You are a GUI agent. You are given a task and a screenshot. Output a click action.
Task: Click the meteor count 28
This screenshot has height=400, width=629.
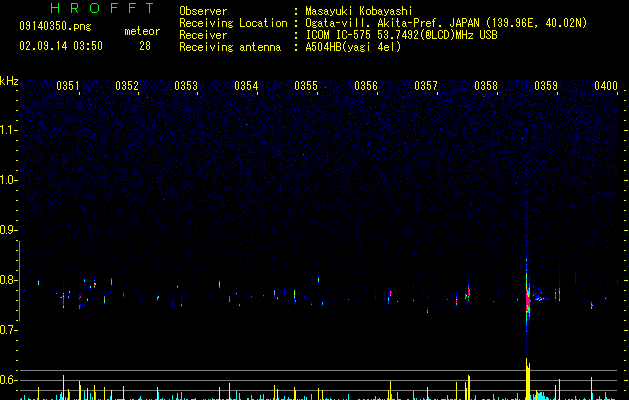pyautogui.click(x=145, y=46)
